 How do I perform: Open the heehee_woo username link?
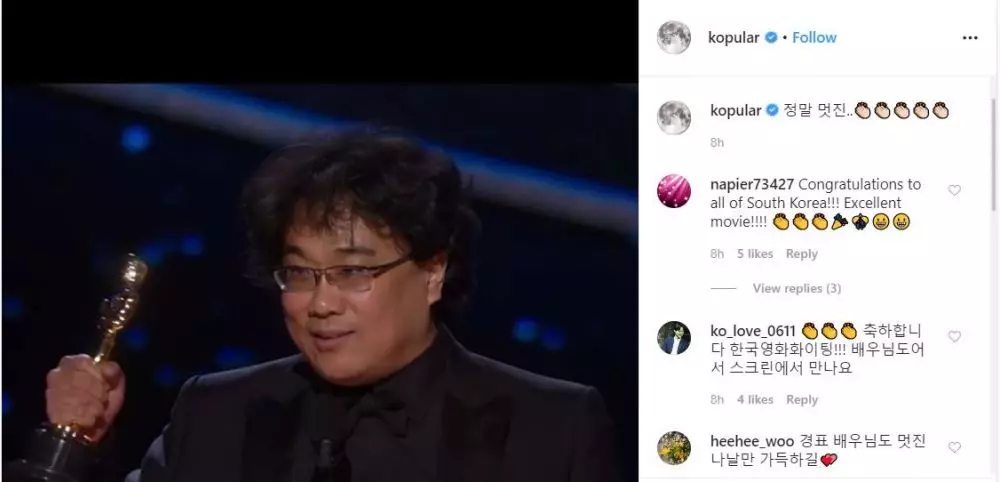[752, 441]
